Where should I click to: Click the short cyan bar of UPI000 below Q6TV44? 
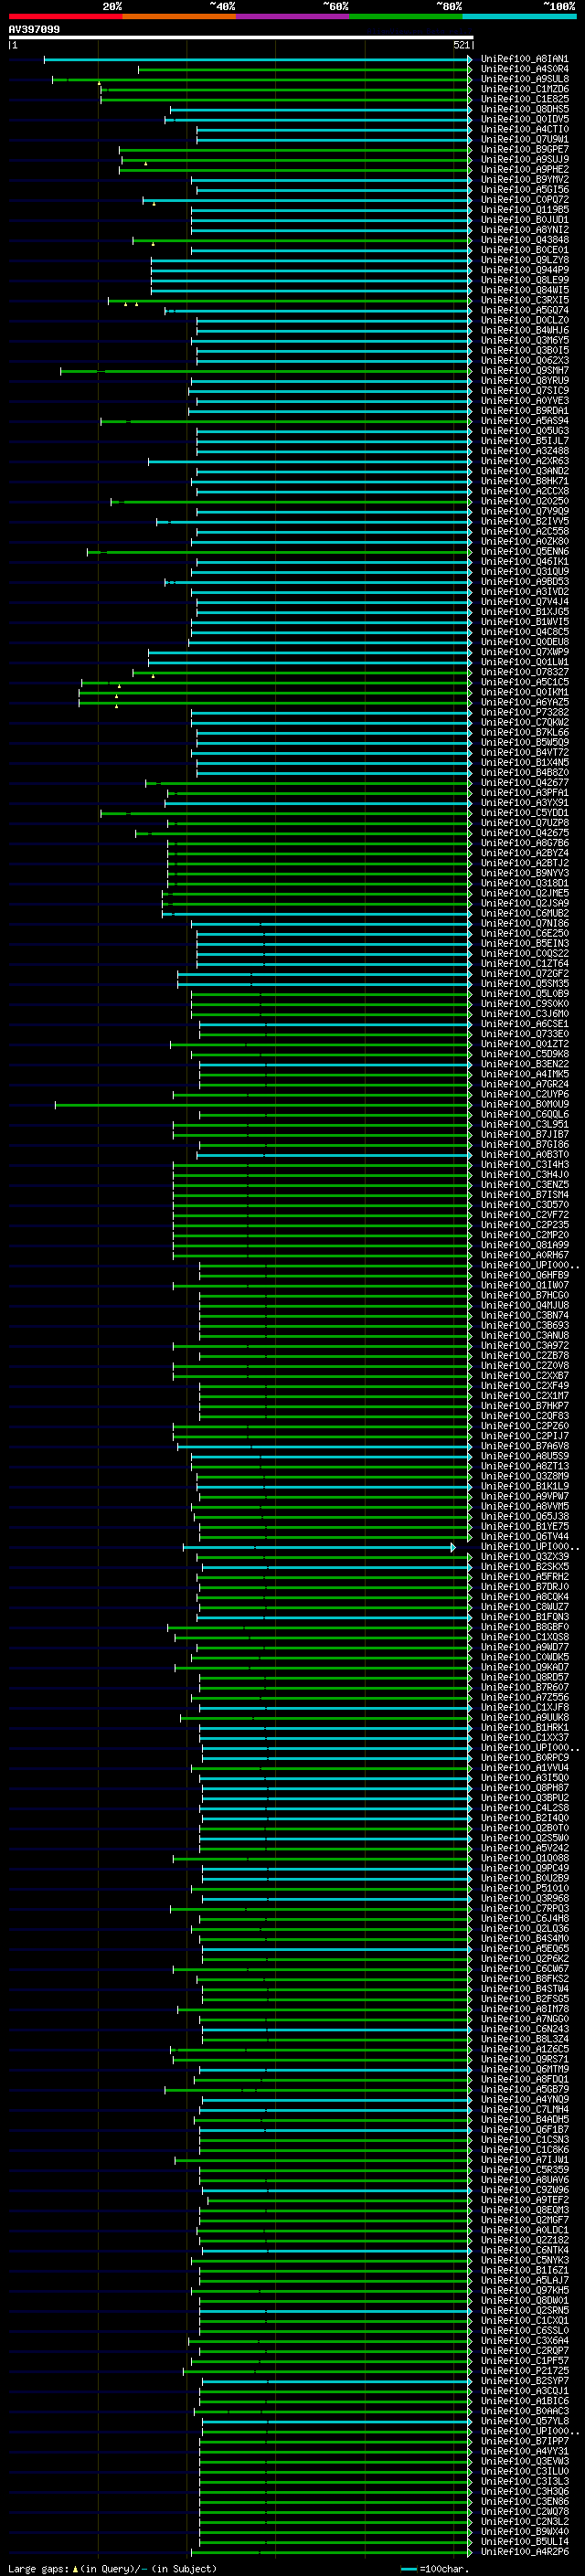point(319,1548)
